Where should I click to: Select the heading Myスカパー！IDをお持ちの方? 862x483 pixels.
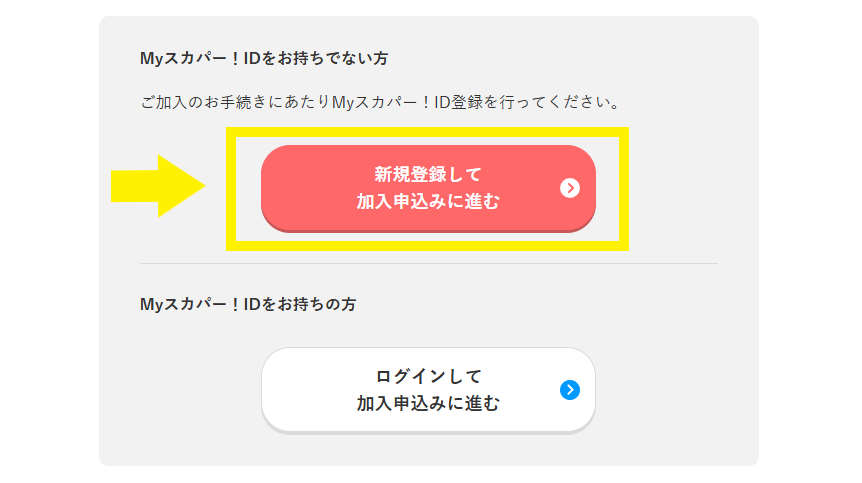coord(248,304)
